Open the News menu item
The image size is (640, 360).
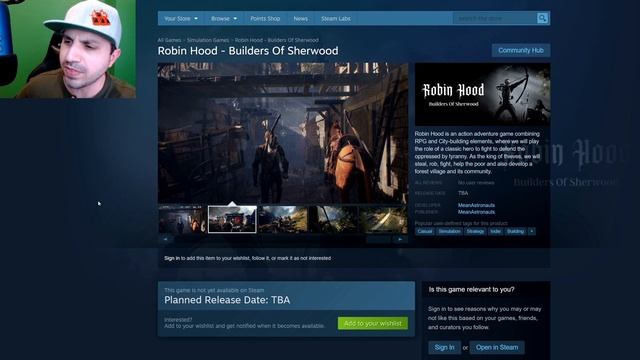pos(300,18)
